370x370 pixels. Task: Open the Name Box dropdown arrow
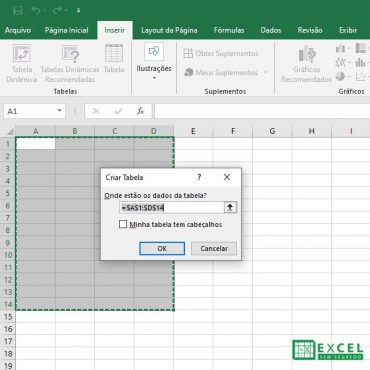click(x=59, y=111)
